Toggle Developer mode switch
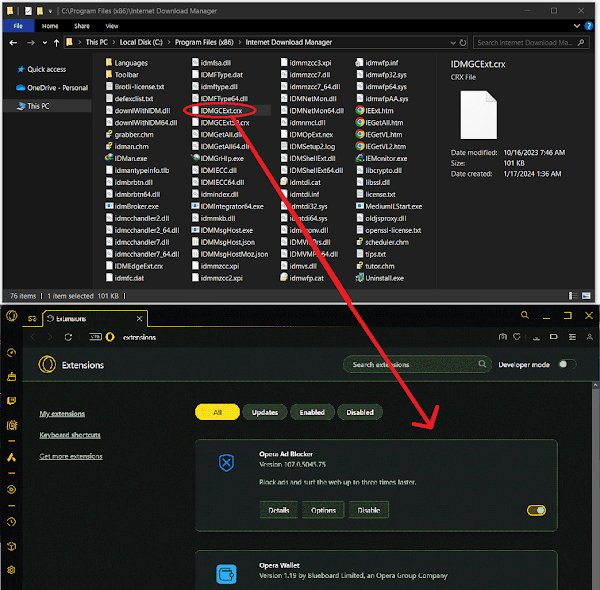This screenshot has height=590, width=600. 567,364
